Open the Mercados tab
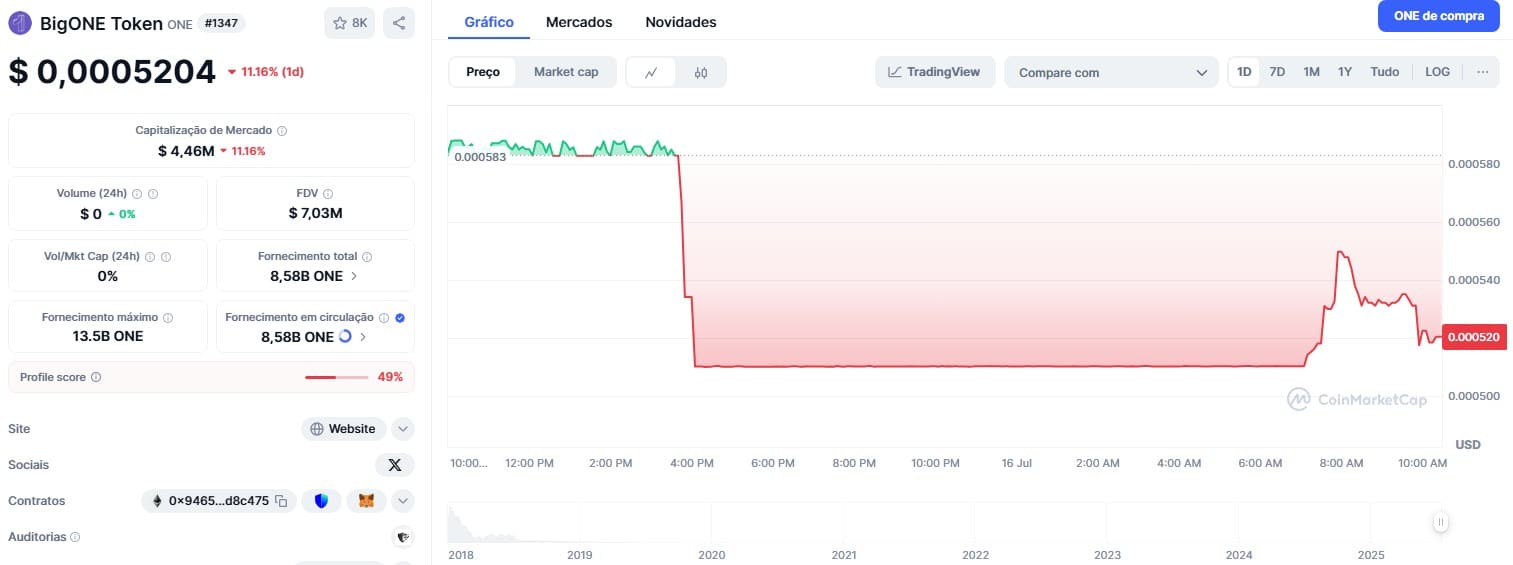 coord(579,21)
